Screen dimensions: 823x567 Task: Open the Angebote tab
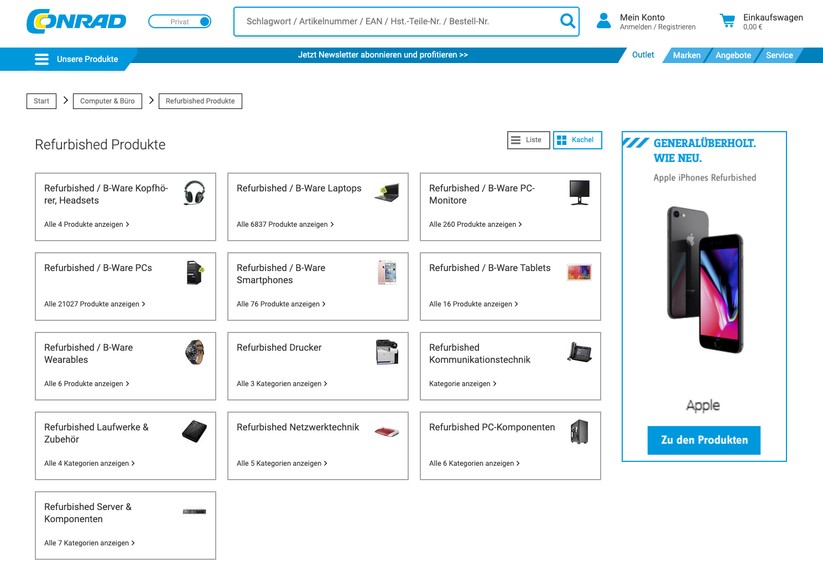tap(733, 55)
